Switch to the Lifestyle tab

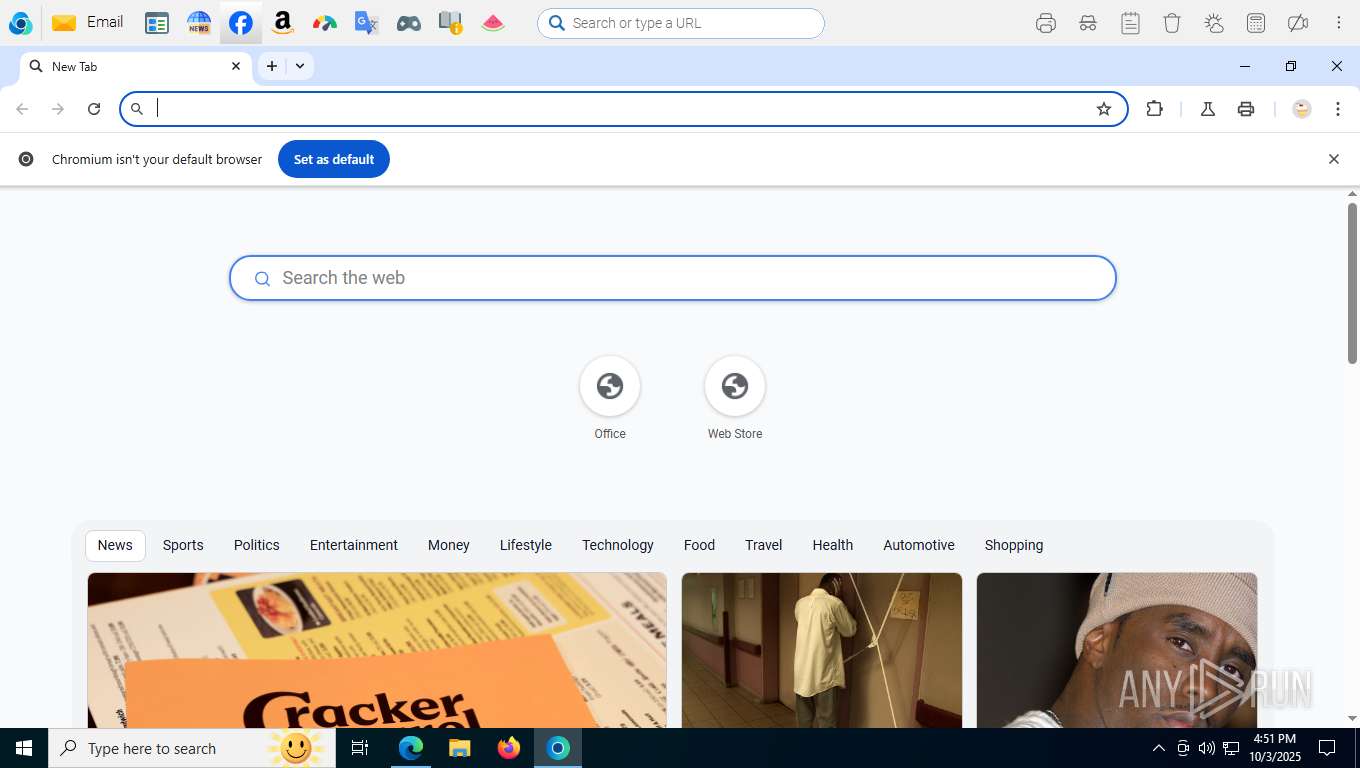pos(526,545)
